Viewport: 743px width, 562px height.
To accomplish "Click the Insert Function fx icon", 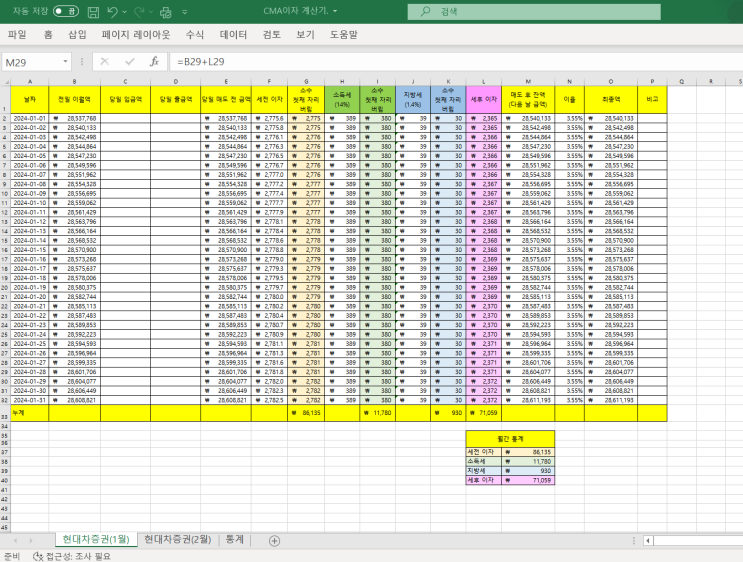I will (154, 61).
